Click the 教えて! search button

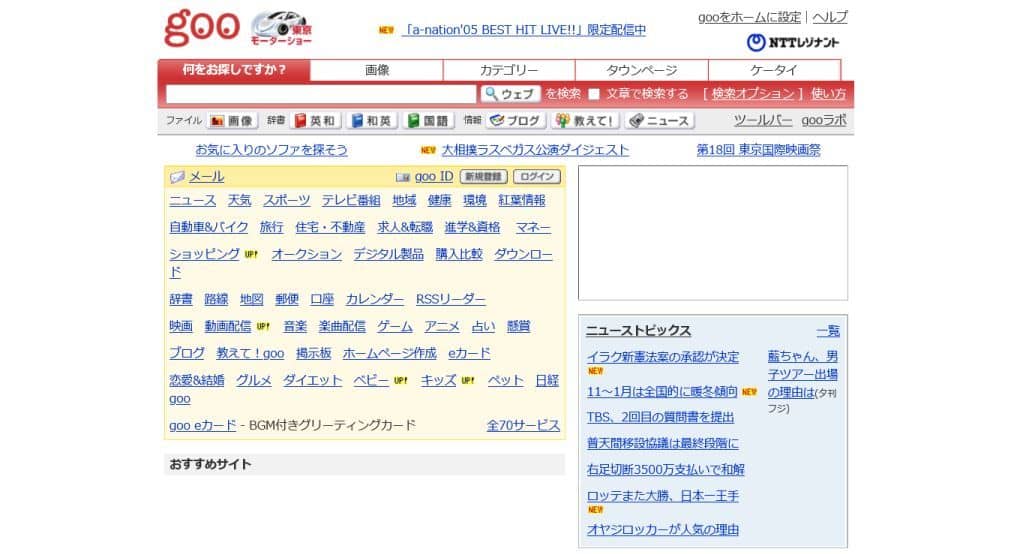click(x=587, y=121)
